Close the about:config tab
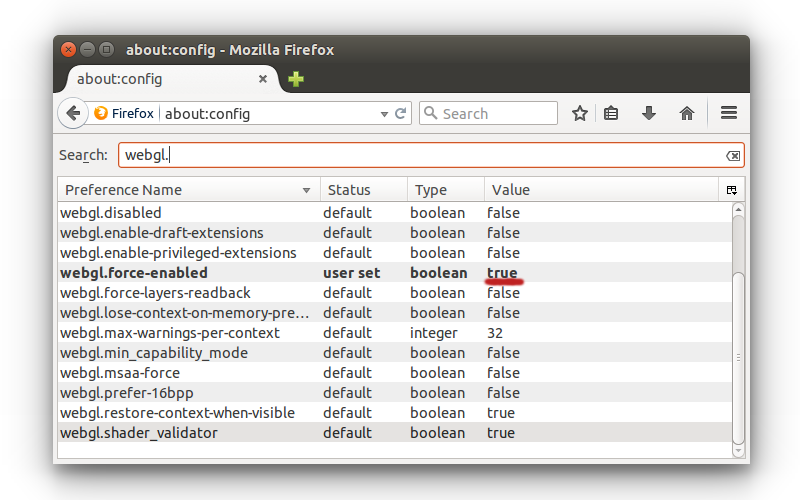The image size is (800, 500). (264, 79)
